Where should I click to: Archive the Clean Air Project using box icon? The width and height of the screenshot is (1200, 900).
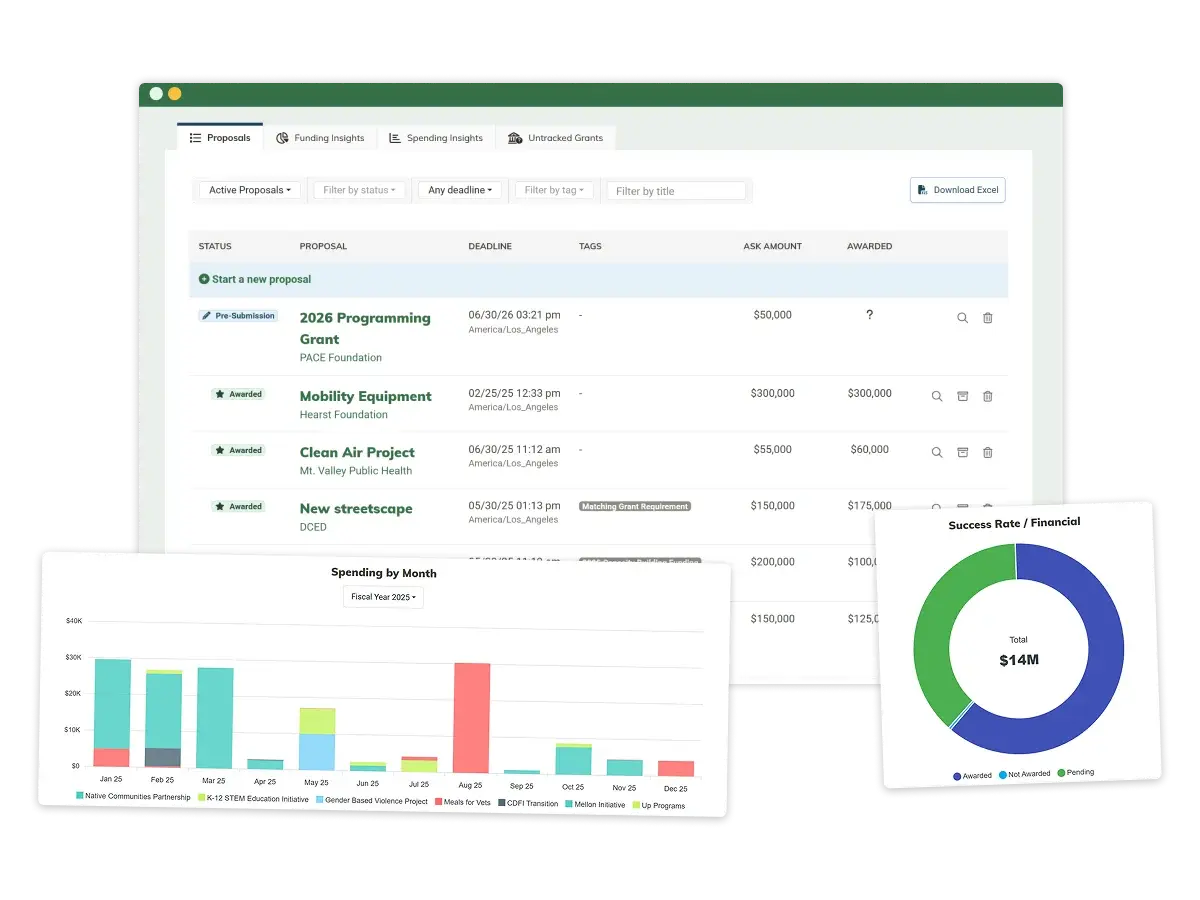click(962, 452)
